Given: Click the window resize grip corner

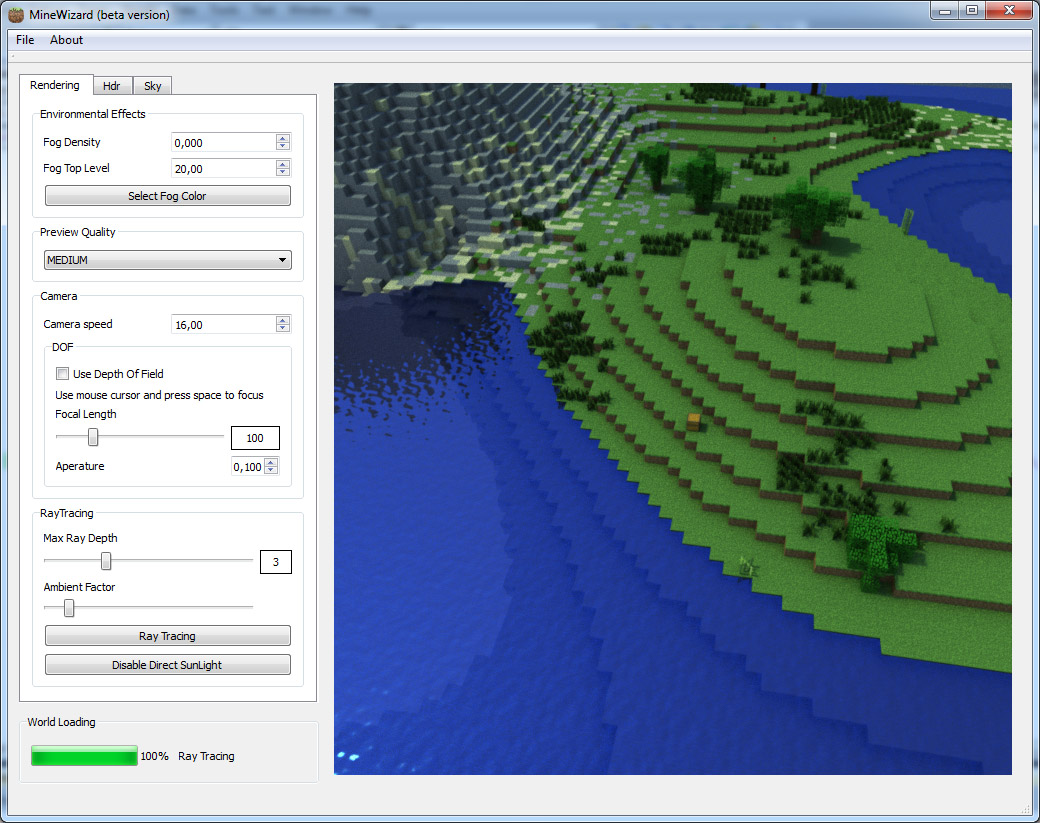Looking at the screenshot, I should click(x=1026, y=809).
